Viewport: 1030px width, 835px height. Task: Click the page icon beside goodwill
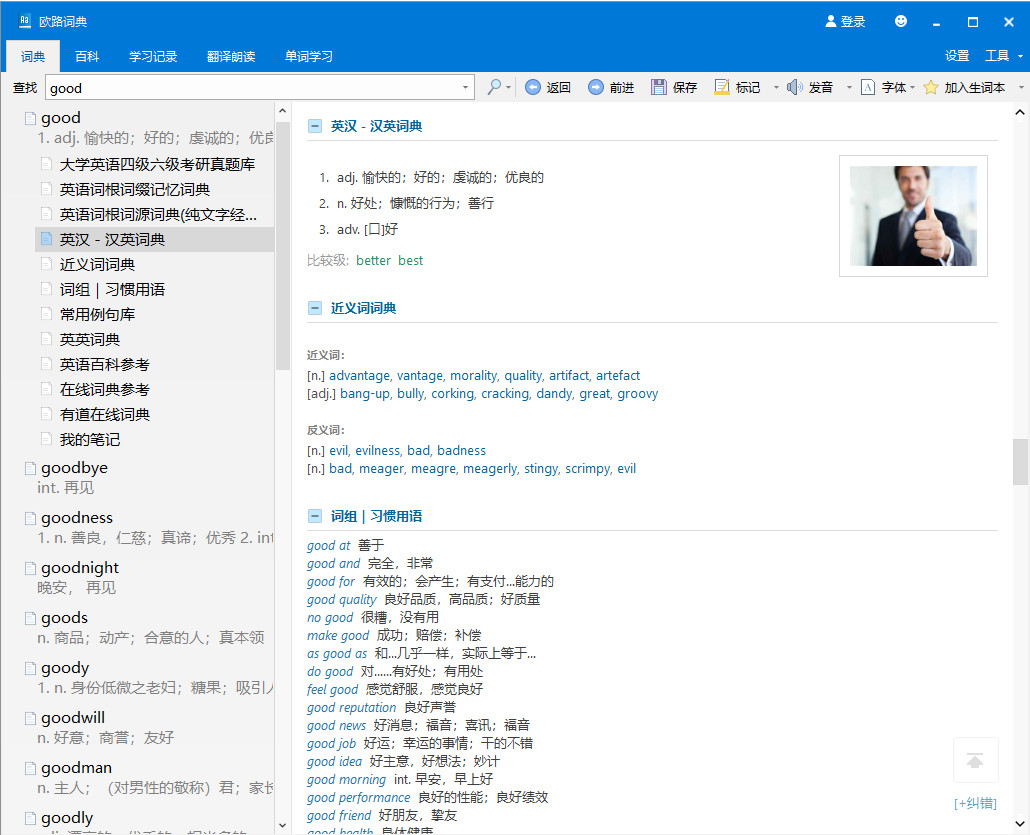(x=30, y=718)
